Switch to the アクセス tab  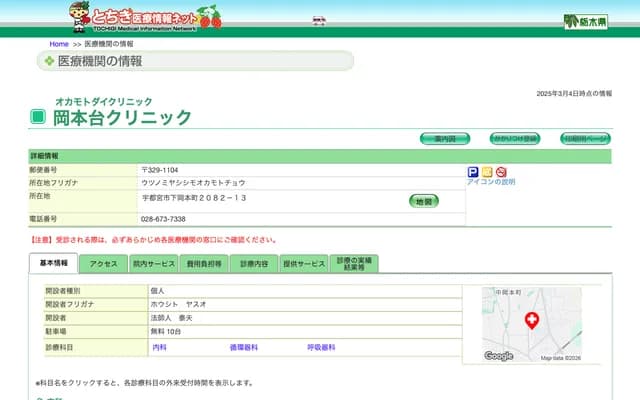coord(104,263)
